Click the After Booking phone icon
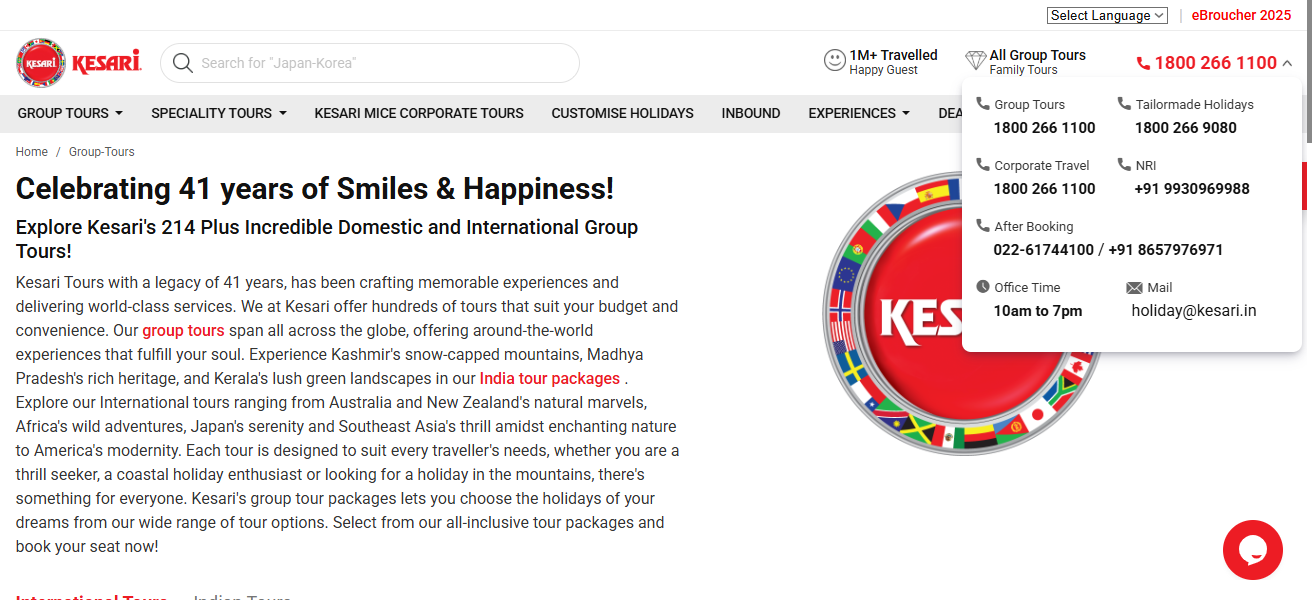Viewport: 1312px width, 600px height. tap(985, 226)
